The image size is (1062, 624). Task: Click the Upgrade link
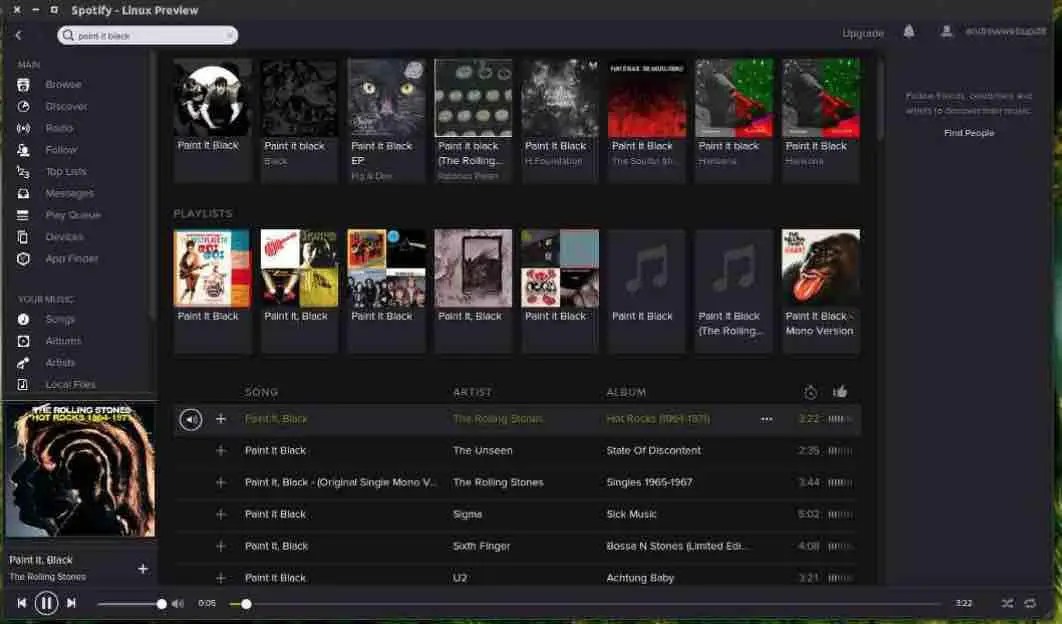[x=863, y=33]
